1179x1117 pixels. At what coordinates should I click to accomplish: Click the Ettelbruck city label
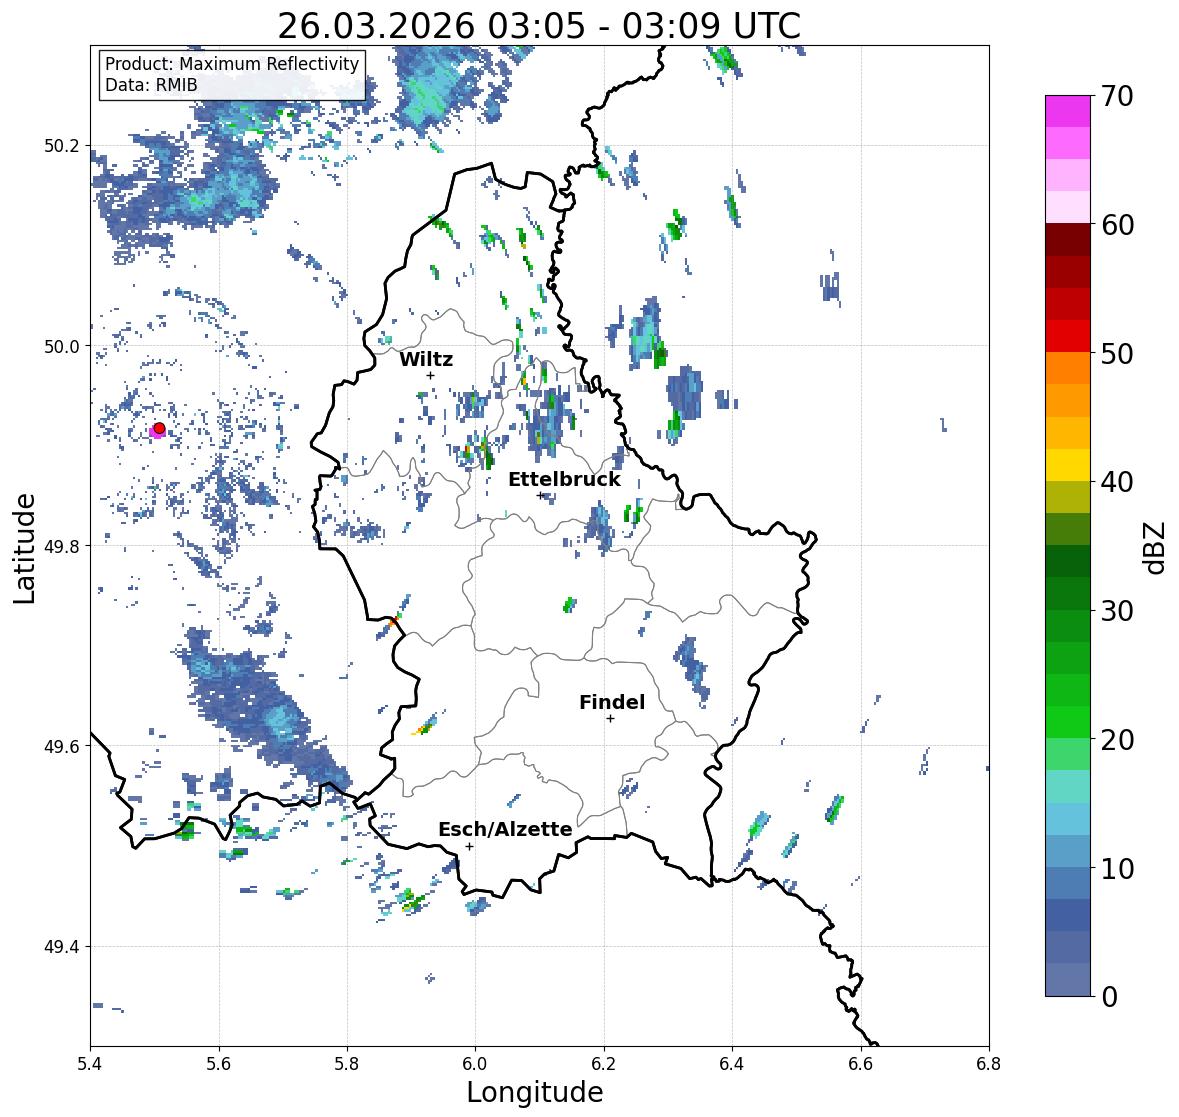click(x=565, y=480)
